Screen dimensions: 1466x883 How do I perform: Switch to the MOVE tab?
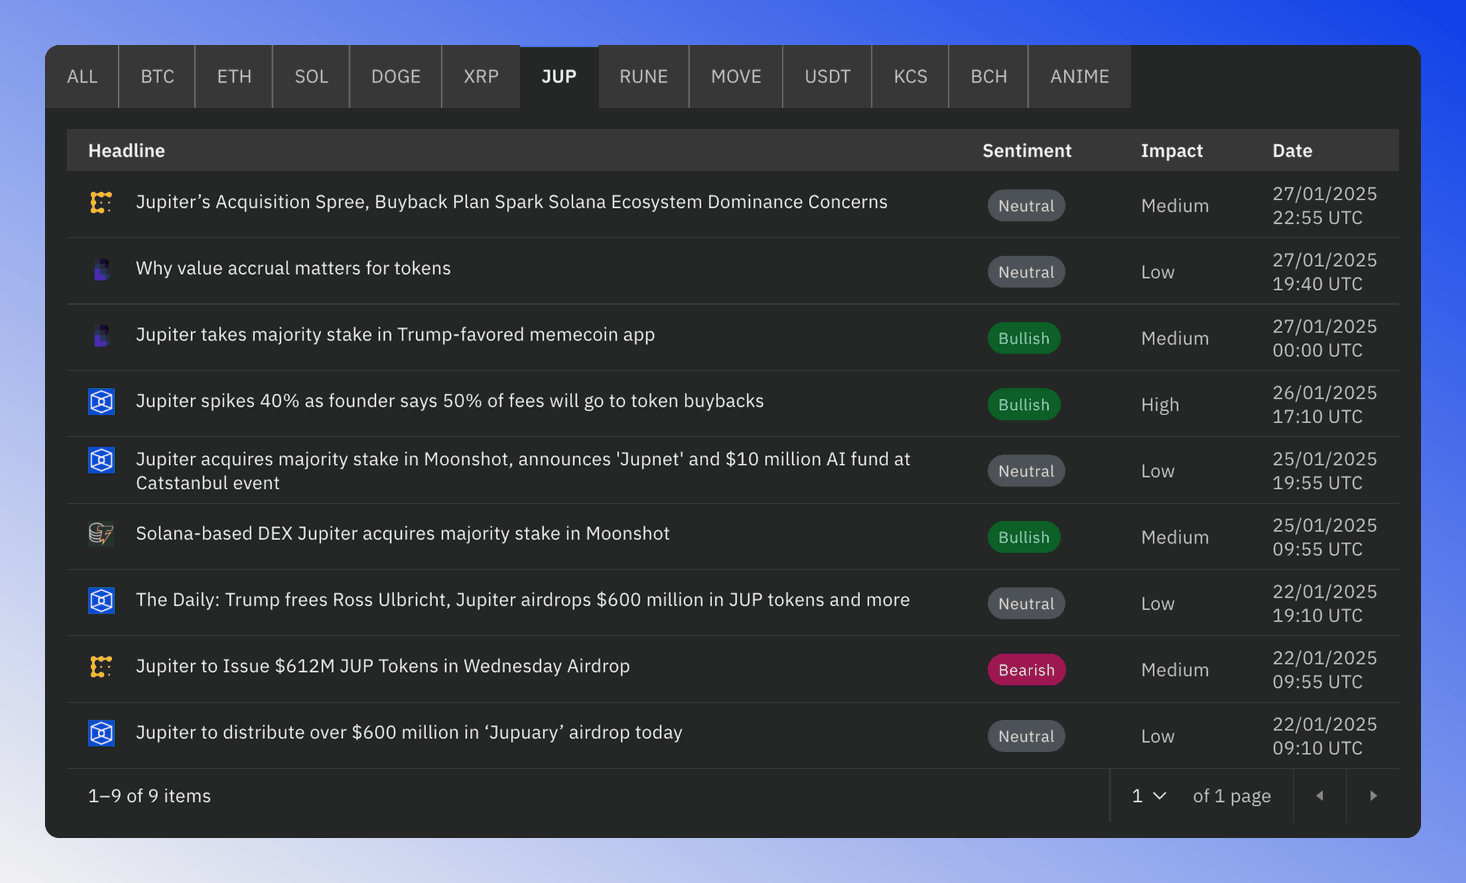(x=736, y=76)
